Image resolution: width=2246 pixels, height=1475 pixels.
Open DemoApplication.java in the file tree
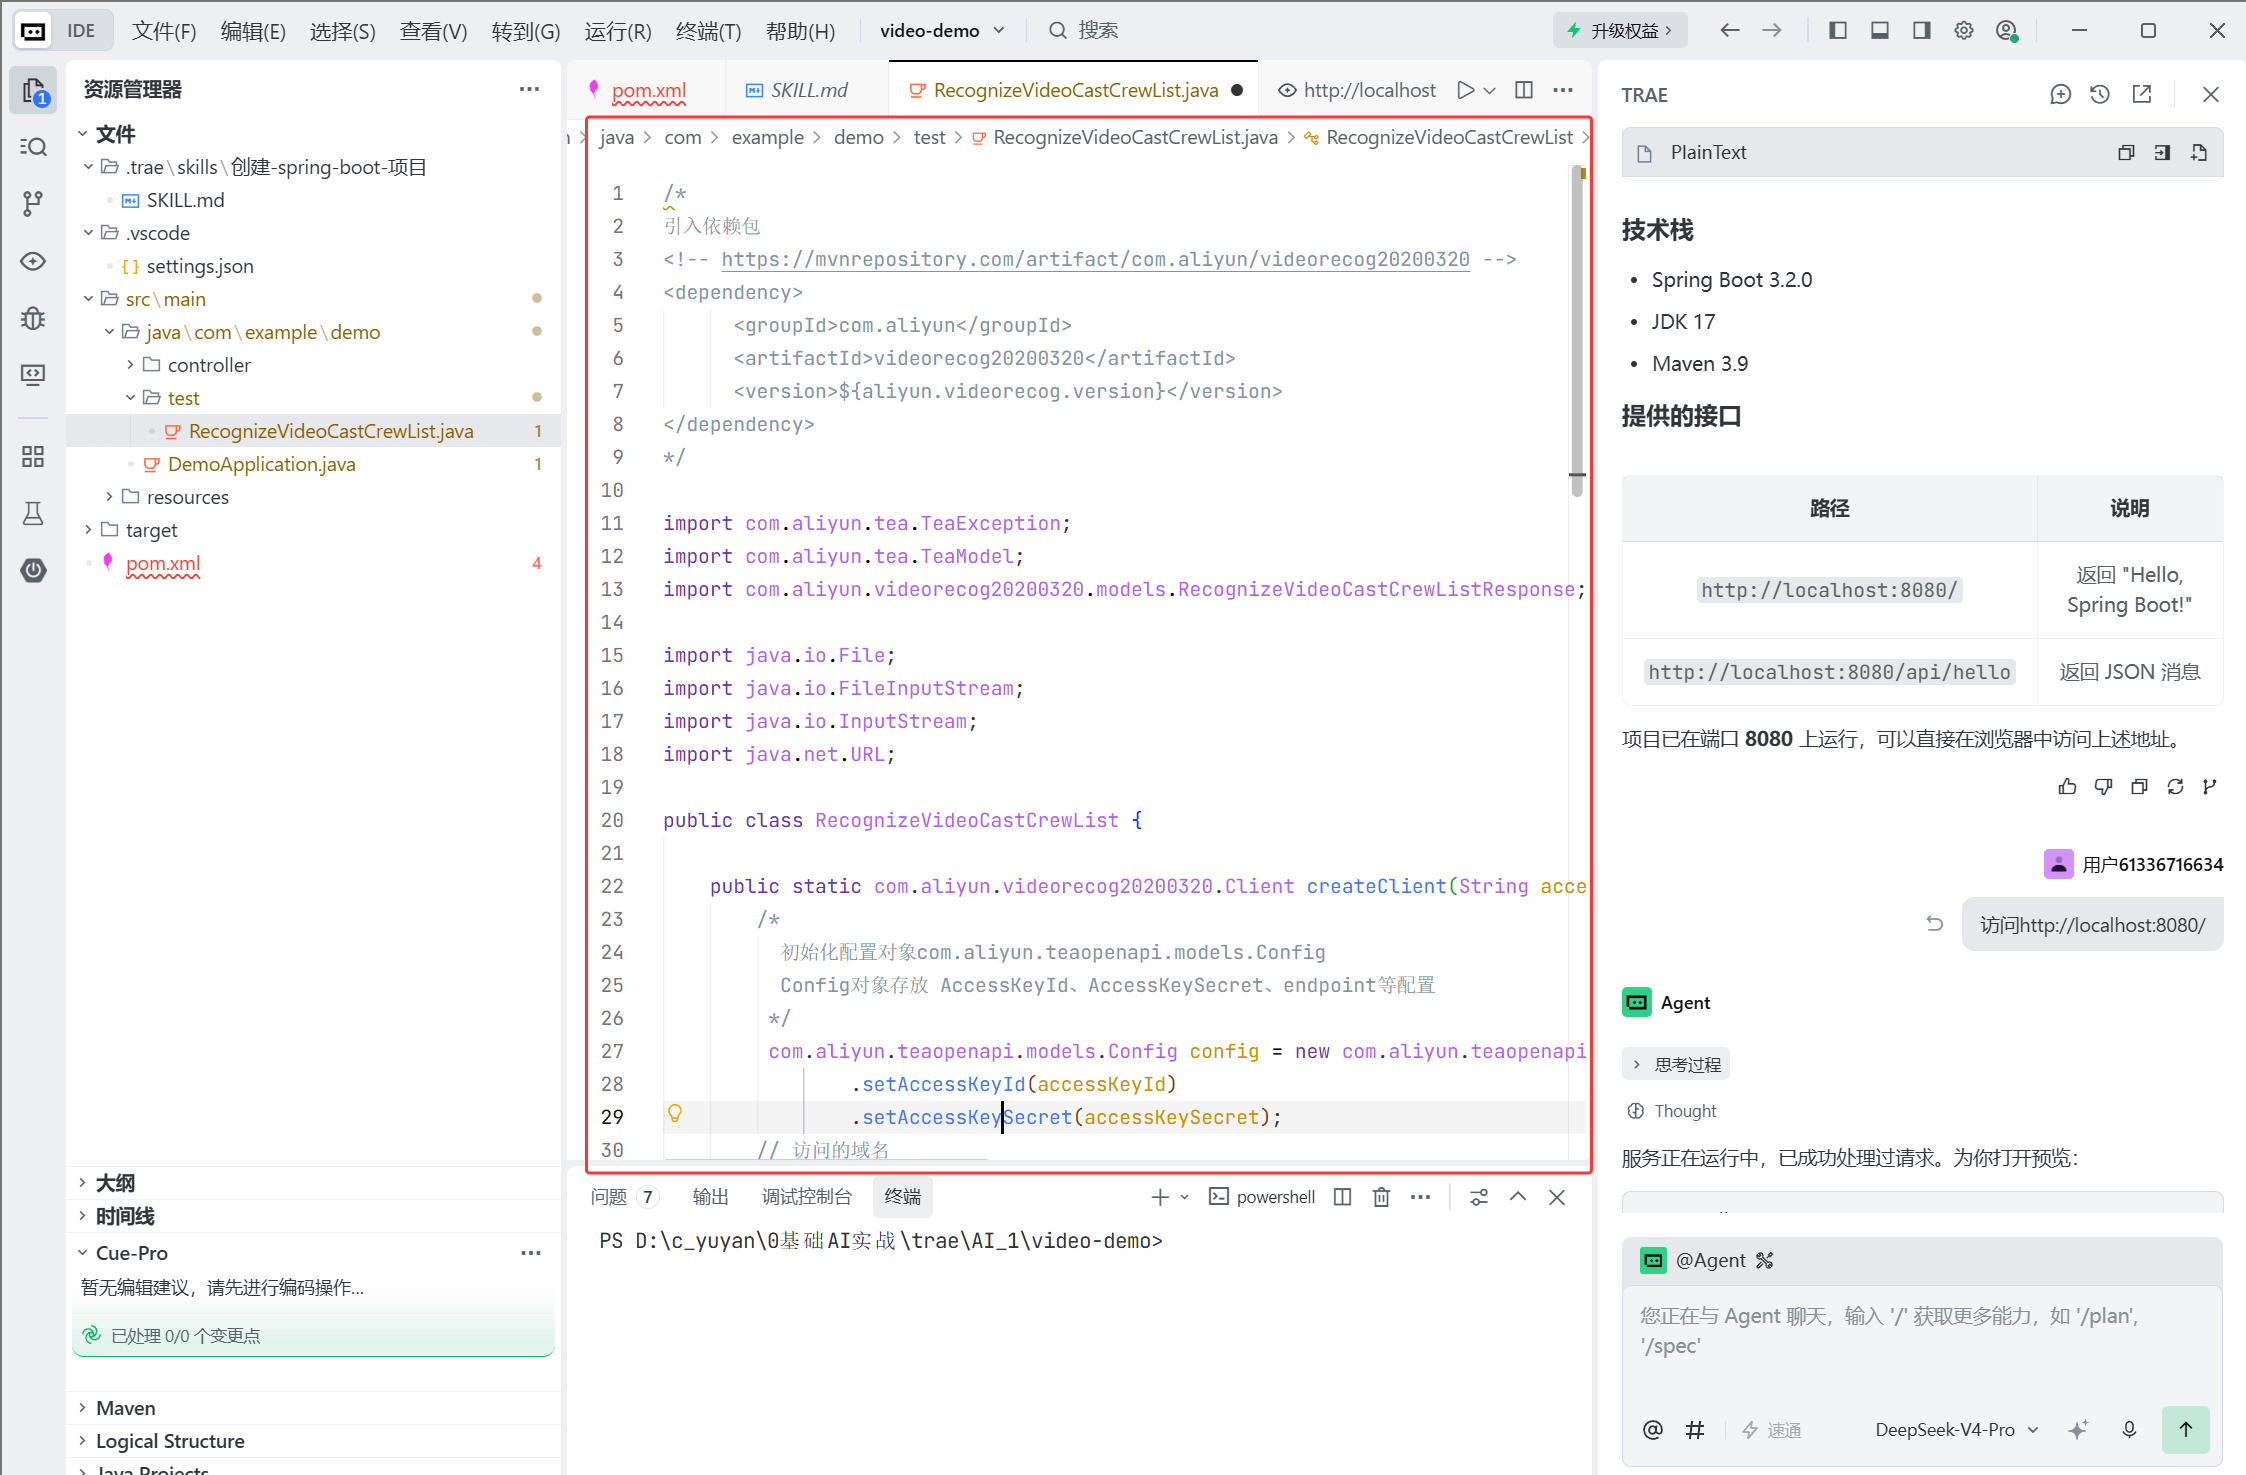tap(261, 464)
